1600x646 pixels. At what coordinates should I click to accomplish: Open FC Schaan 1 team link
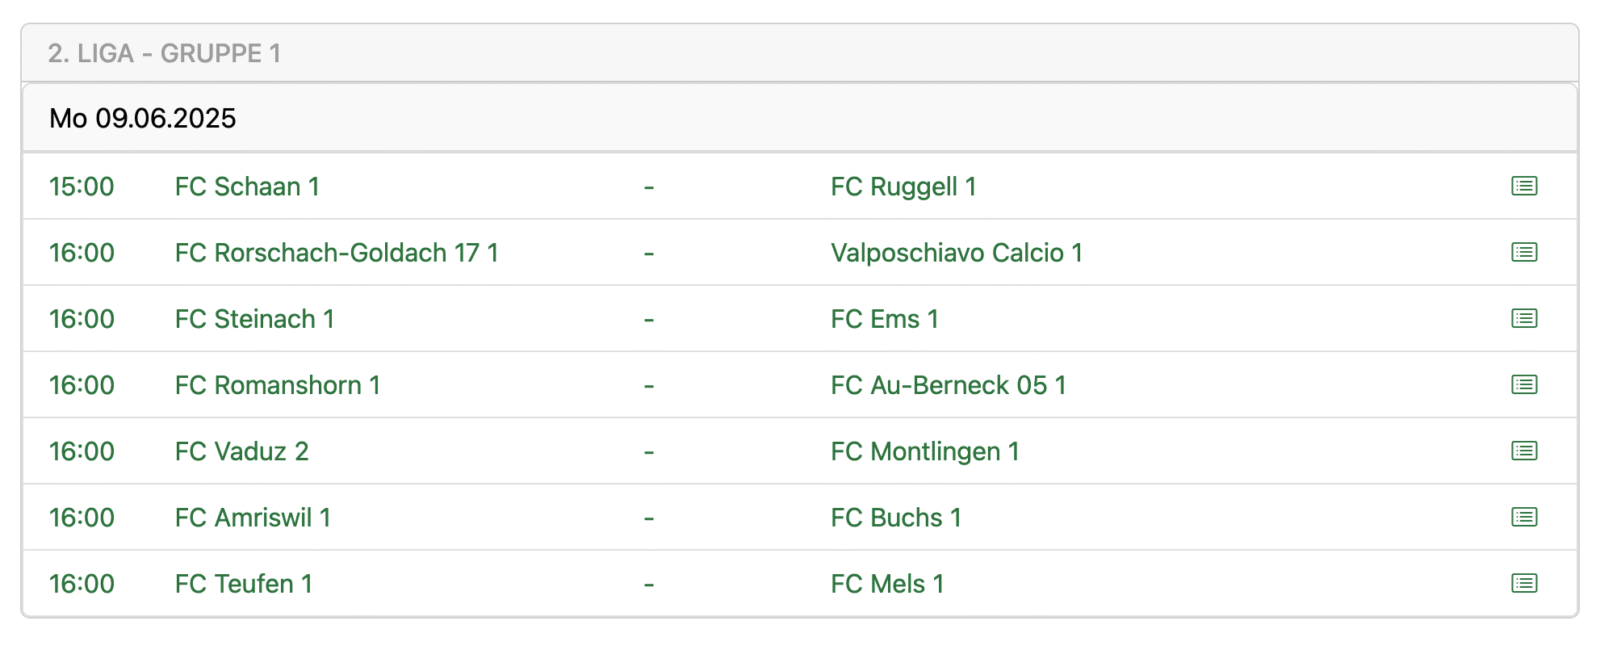247,187
